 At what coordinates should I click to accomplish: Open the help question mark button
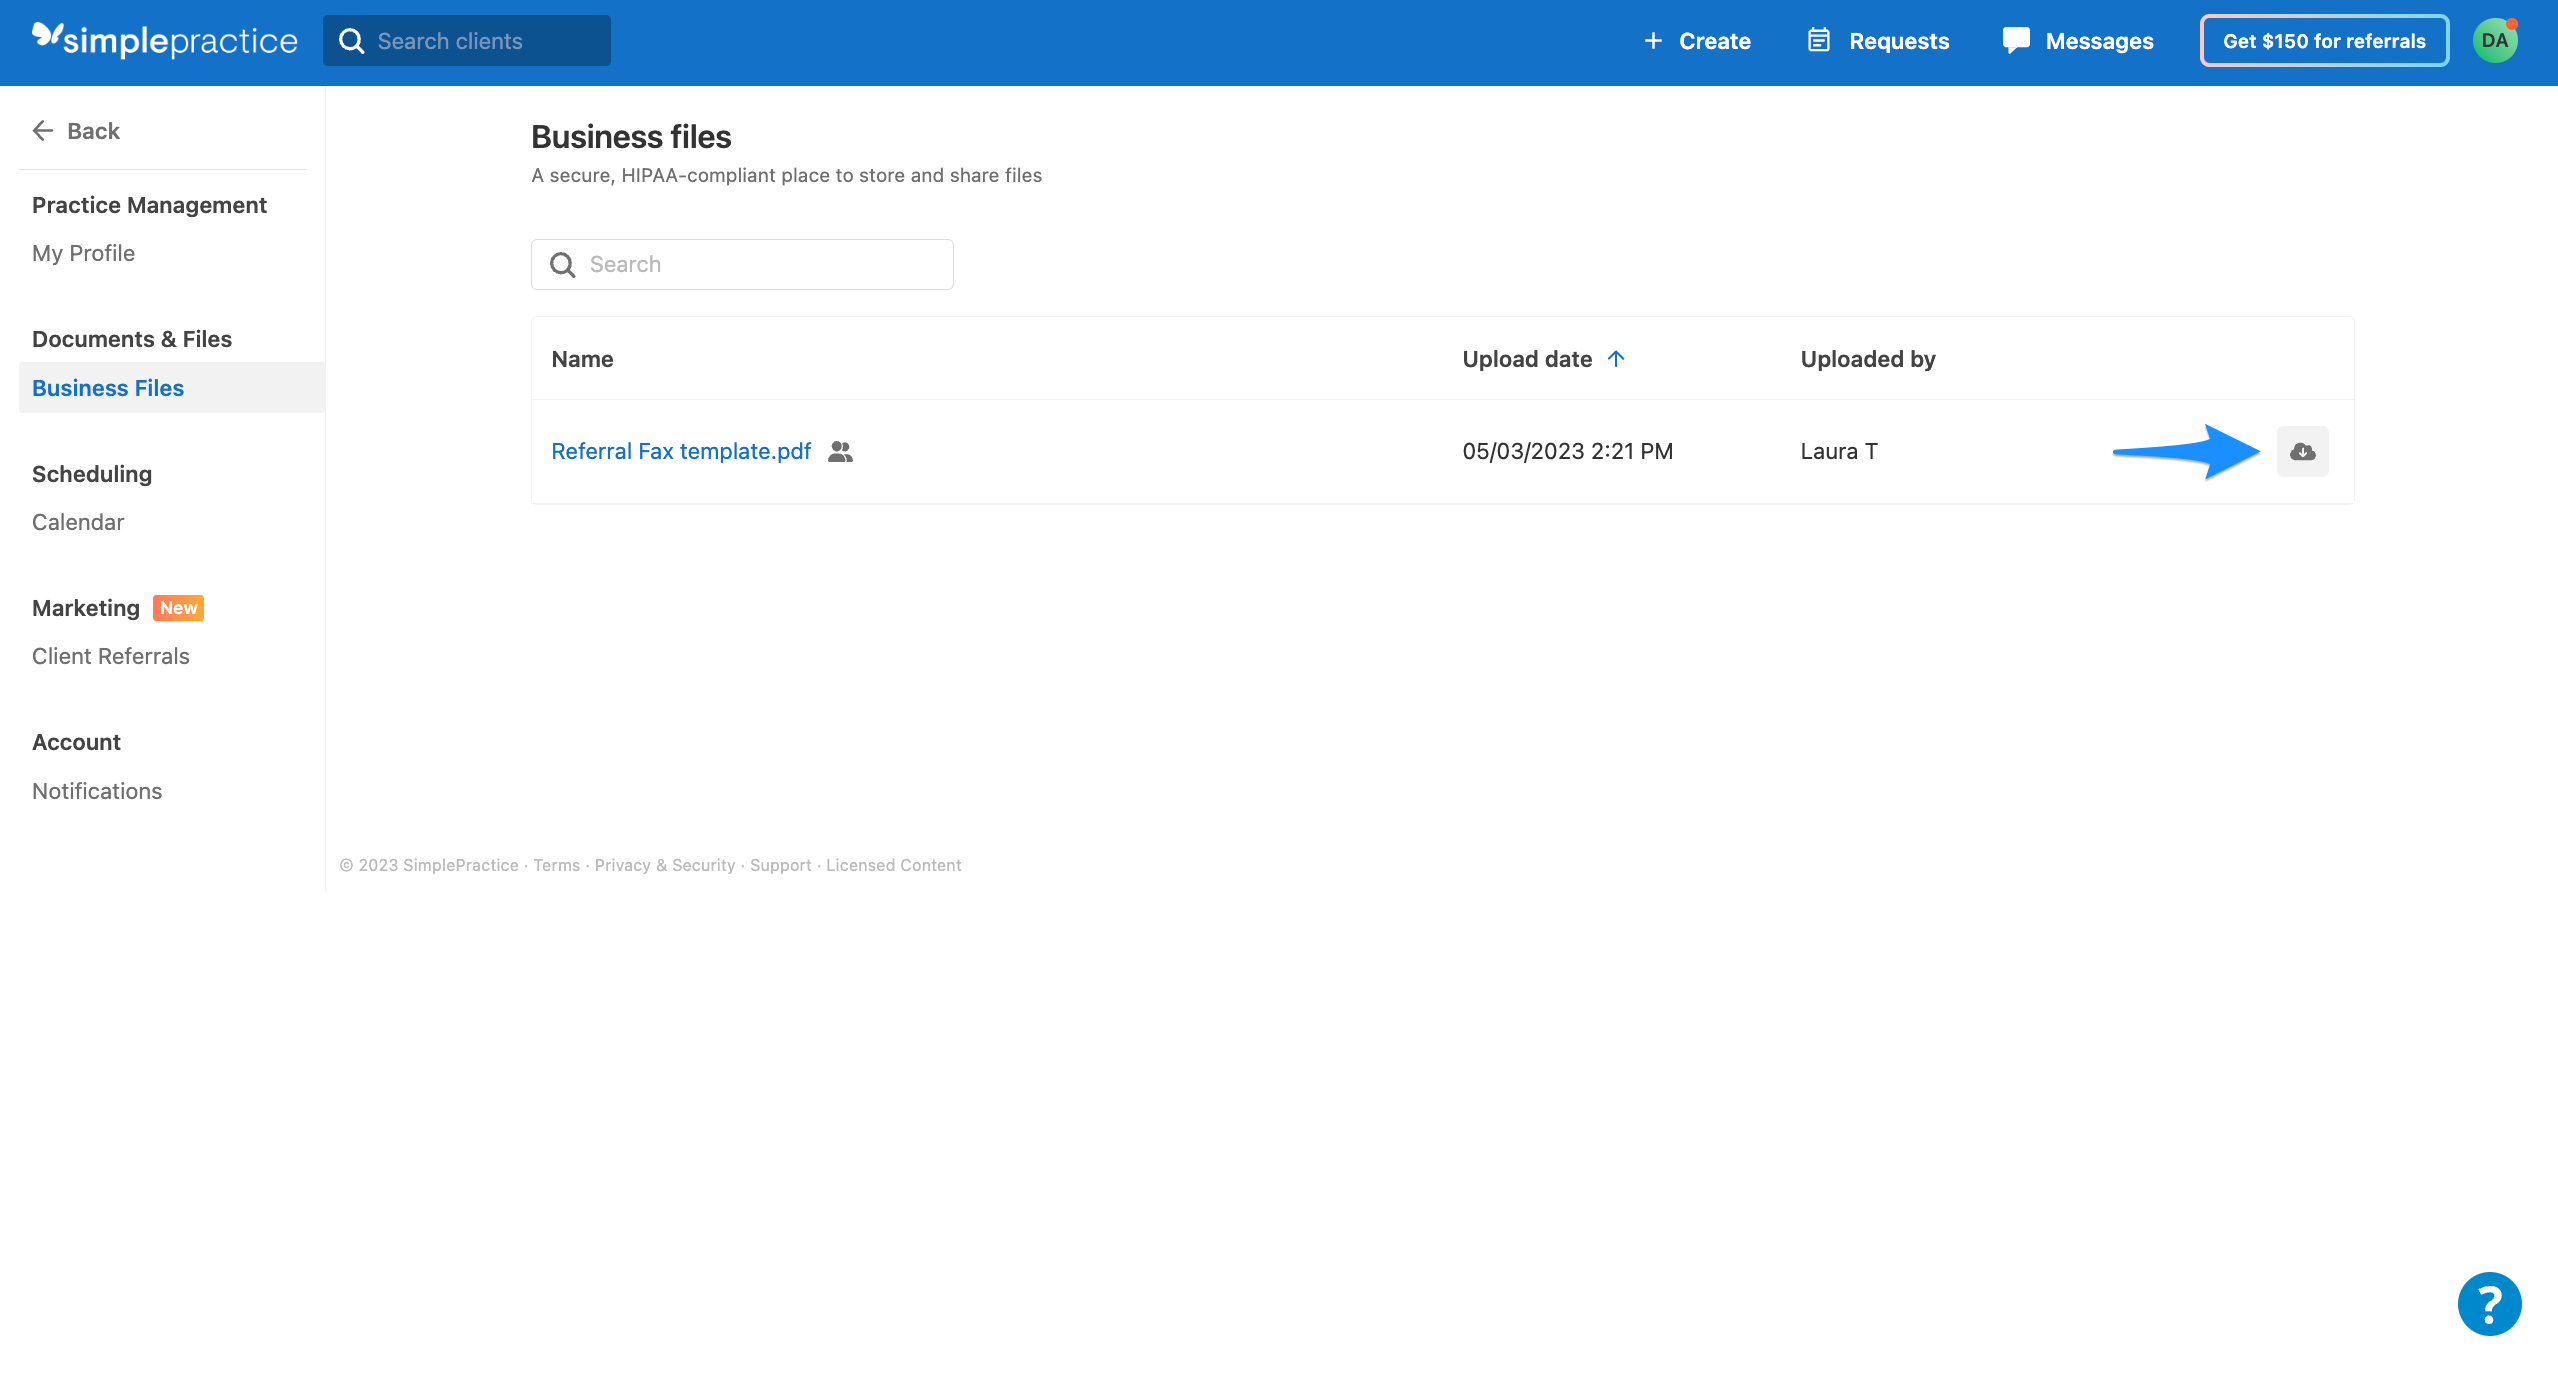click(2490, 1304)
